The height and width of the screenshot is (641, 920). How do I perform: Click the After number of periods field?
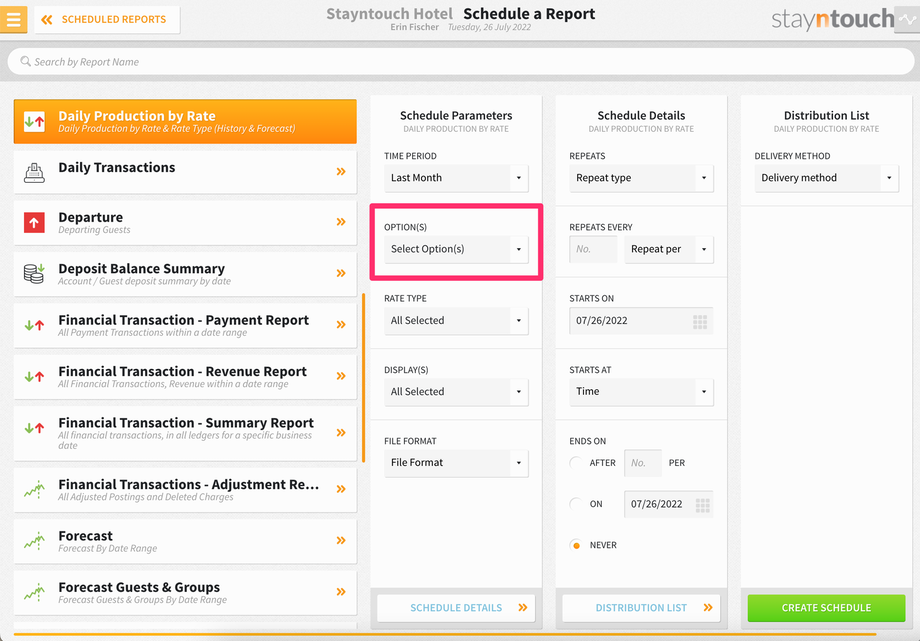pyautogui.click(x=643, y=463)
